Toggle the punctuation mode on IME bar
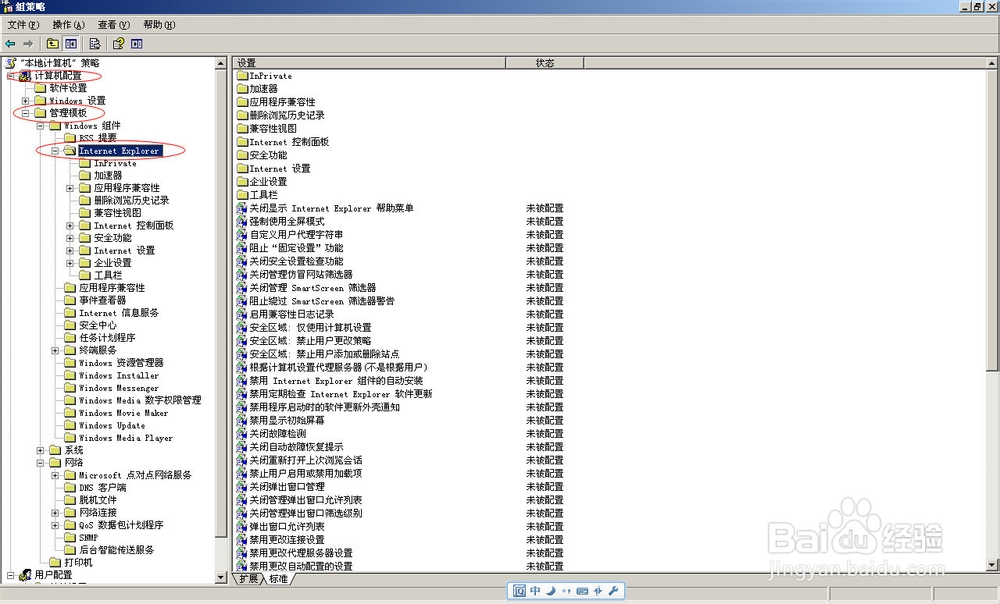 click(566, 591)
